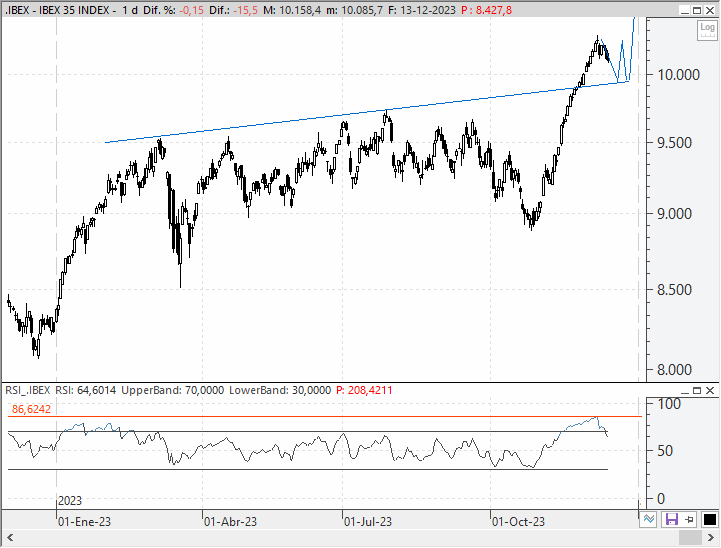Click the 'LowerBand: 30,0000' text
The image size is (721, 548).
[x=280, y=390]
